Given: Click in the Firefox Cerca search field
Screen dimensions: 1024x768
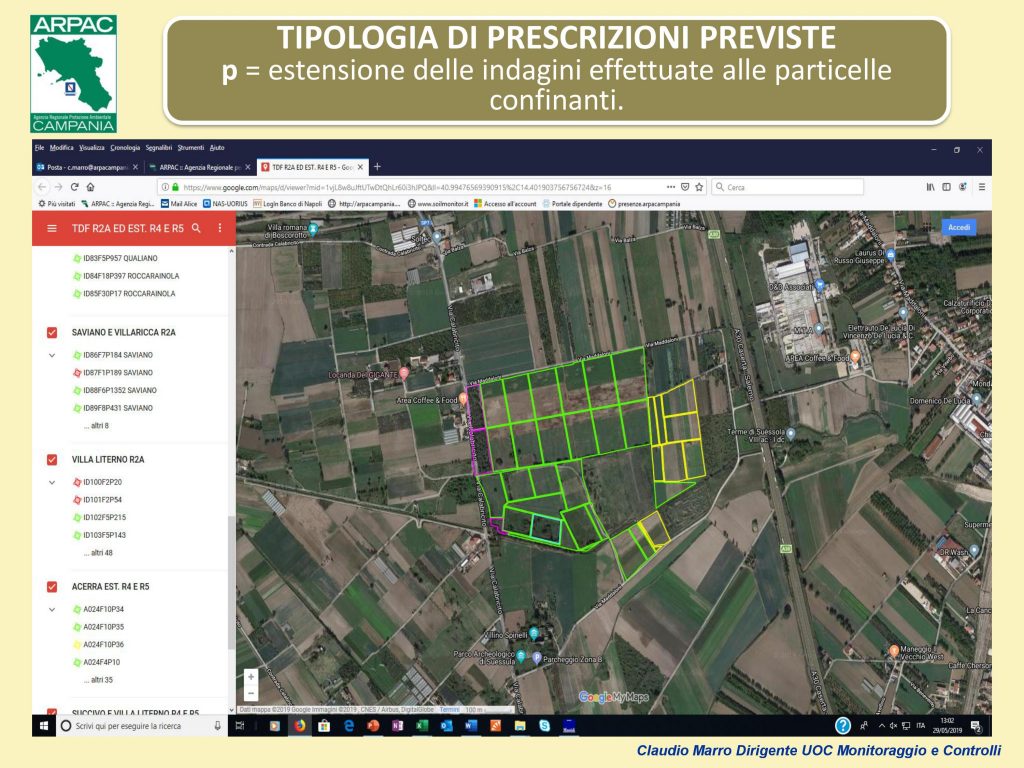Looking at the screenshot, I should [787, 187].
